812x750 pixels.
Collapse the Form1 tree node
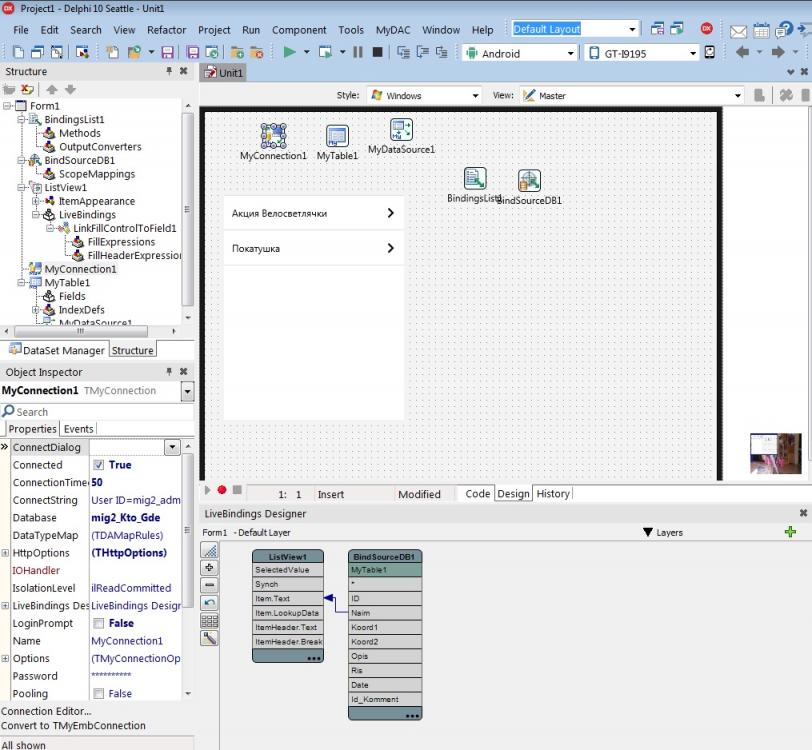(x=7, y=106)
